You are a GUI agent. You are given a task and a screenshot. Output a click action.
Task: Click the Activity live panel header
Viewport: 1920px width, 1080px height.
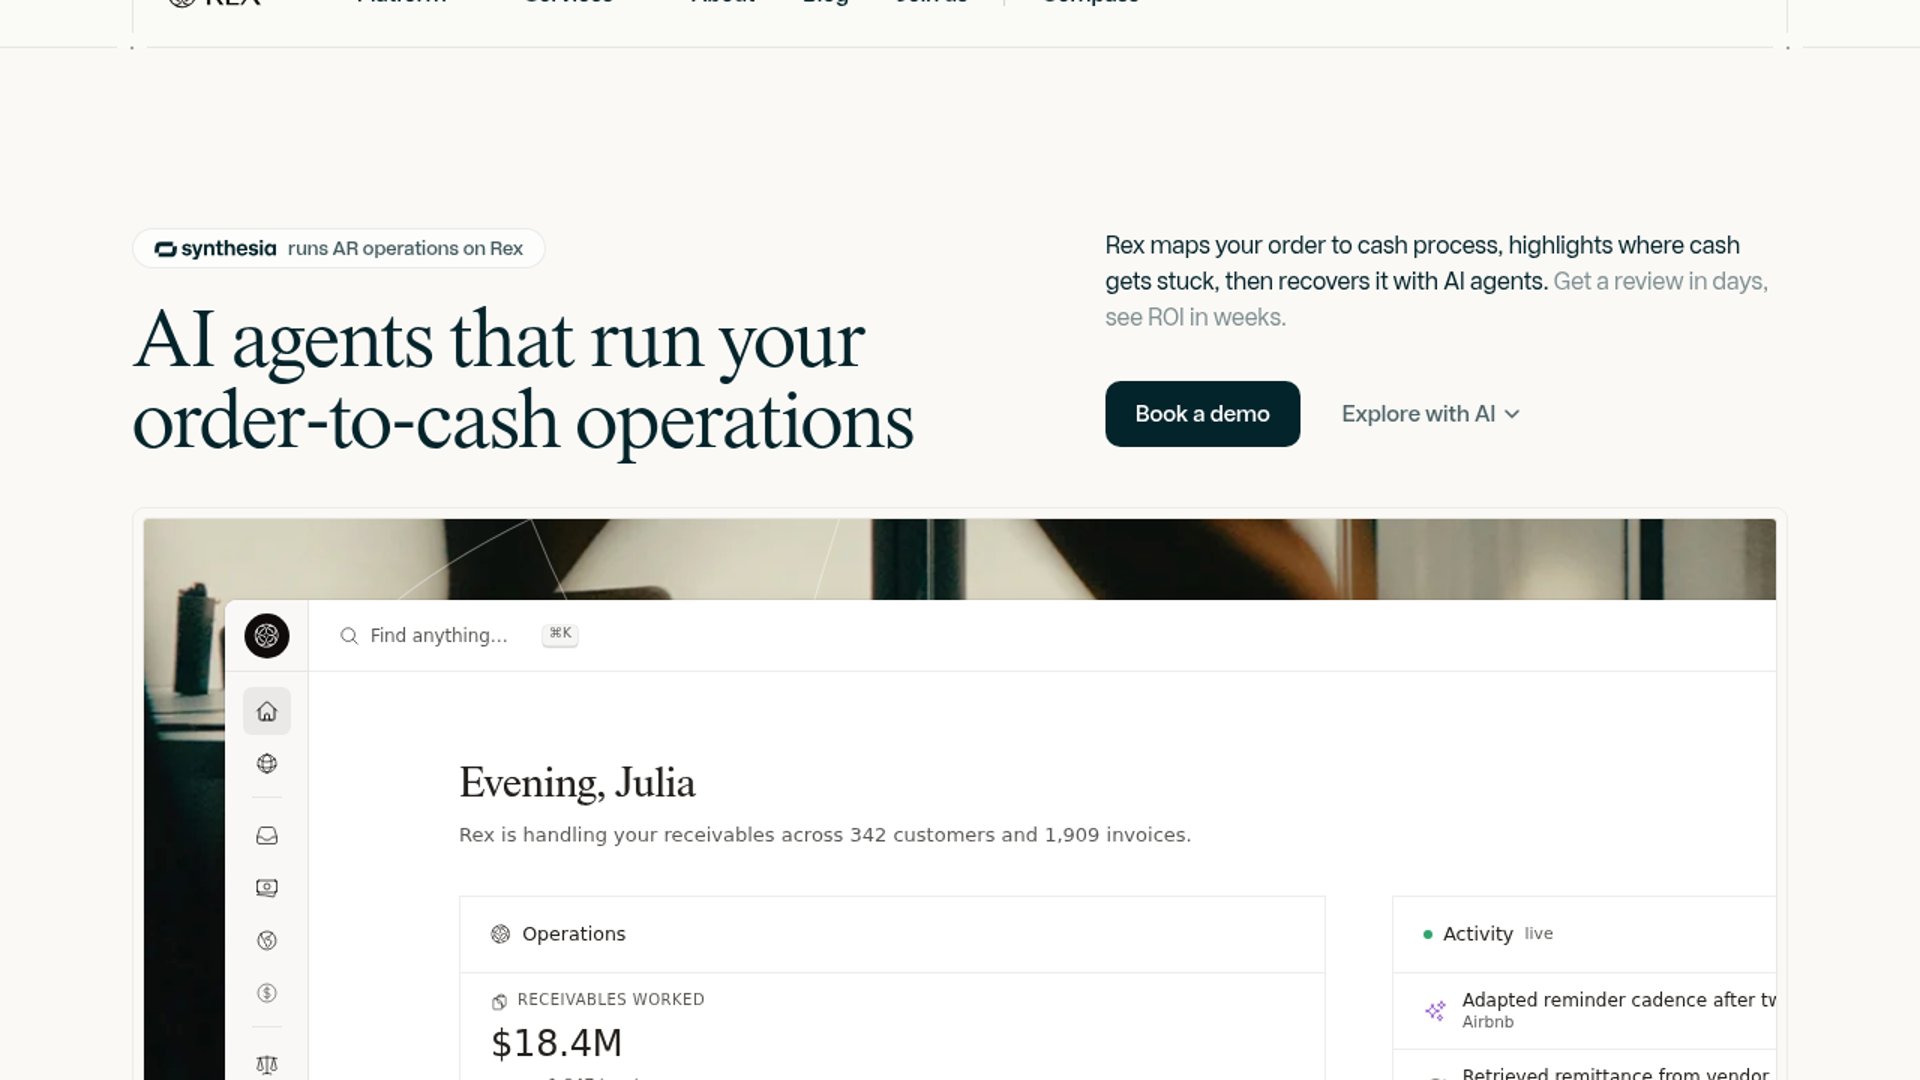[x=1585, y=934]
